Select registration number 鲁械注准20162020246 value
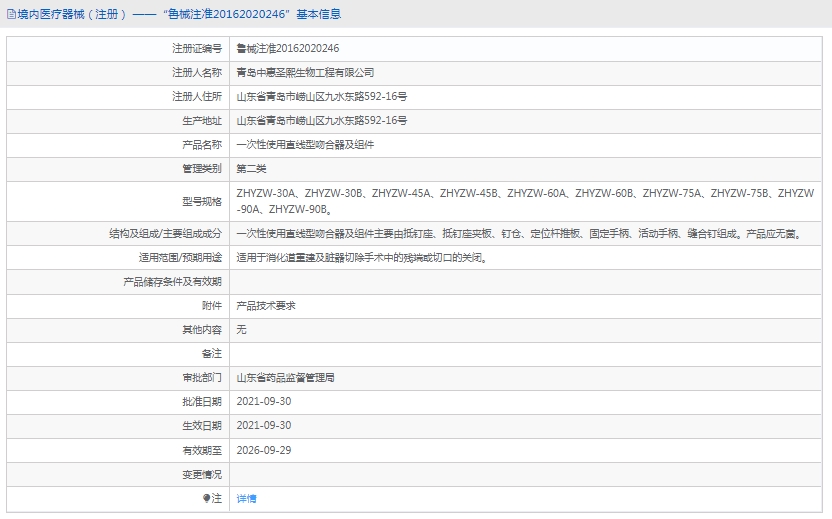Screen dimensions: 832x519 (x=287, y=48)
